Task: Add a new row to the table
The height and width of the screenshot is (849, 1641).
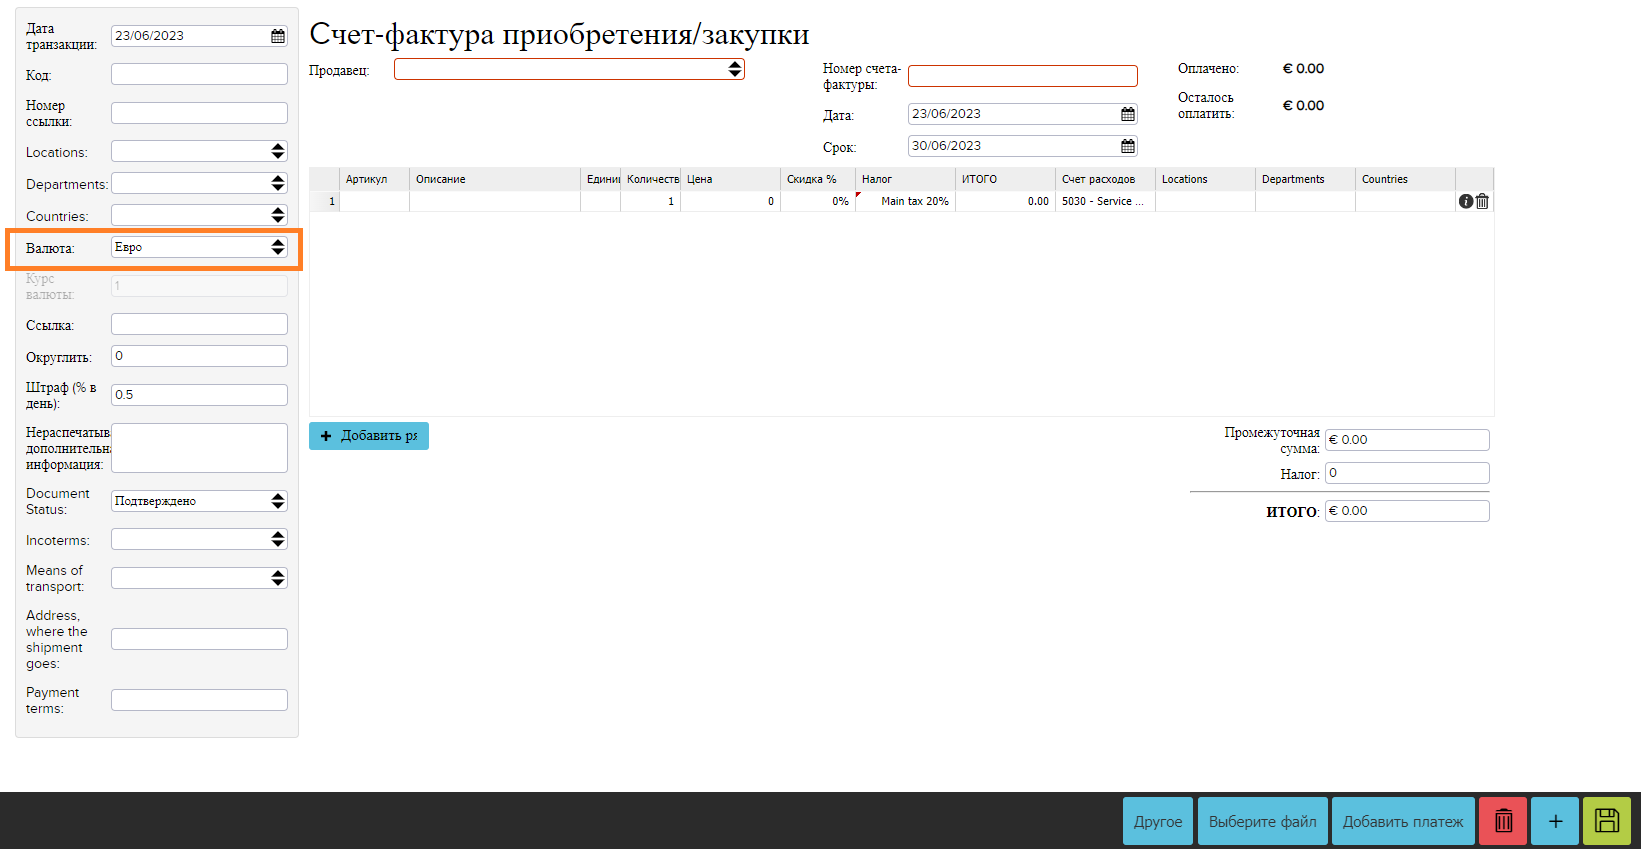Action: pos(369,436)
